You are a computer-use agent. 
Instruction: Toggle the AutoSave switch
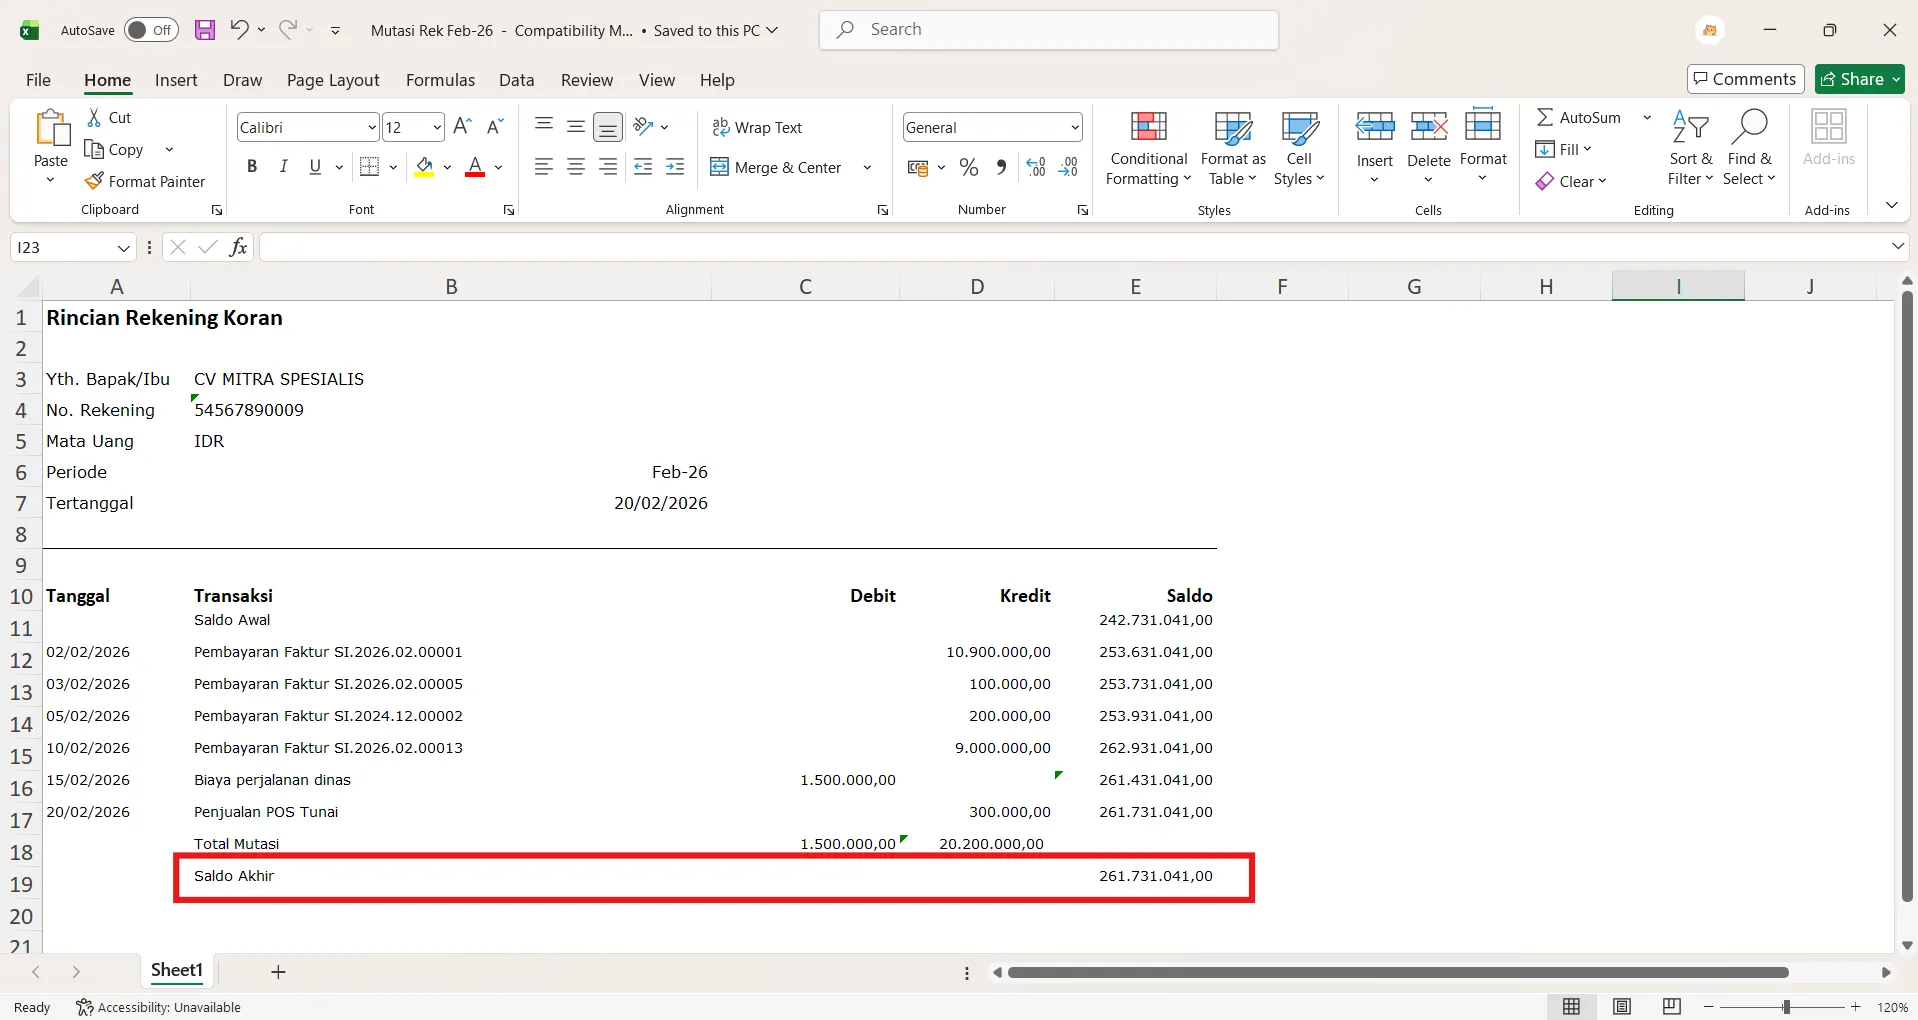151,30
